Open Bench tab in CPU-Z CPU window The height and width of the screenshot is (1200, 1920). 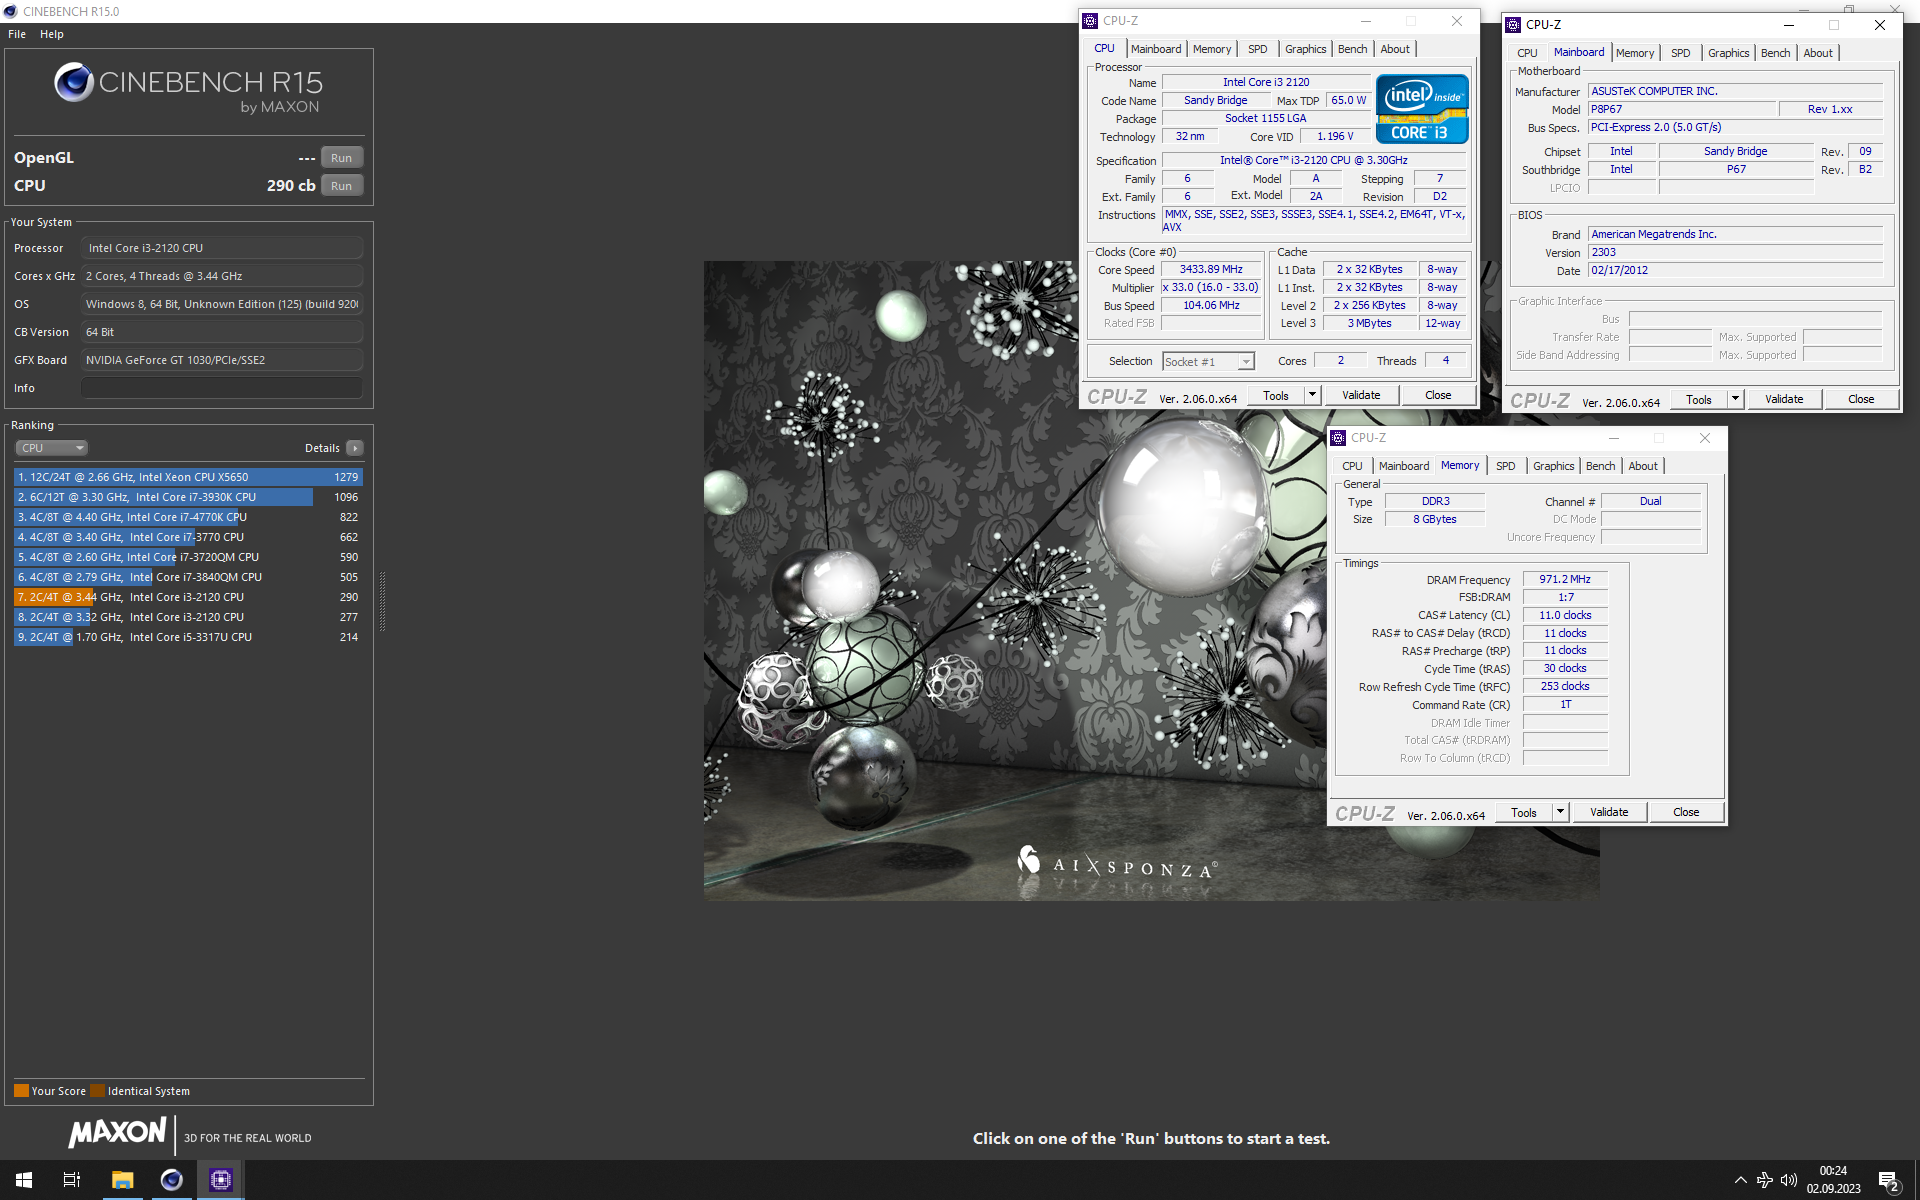[1352, 49]
